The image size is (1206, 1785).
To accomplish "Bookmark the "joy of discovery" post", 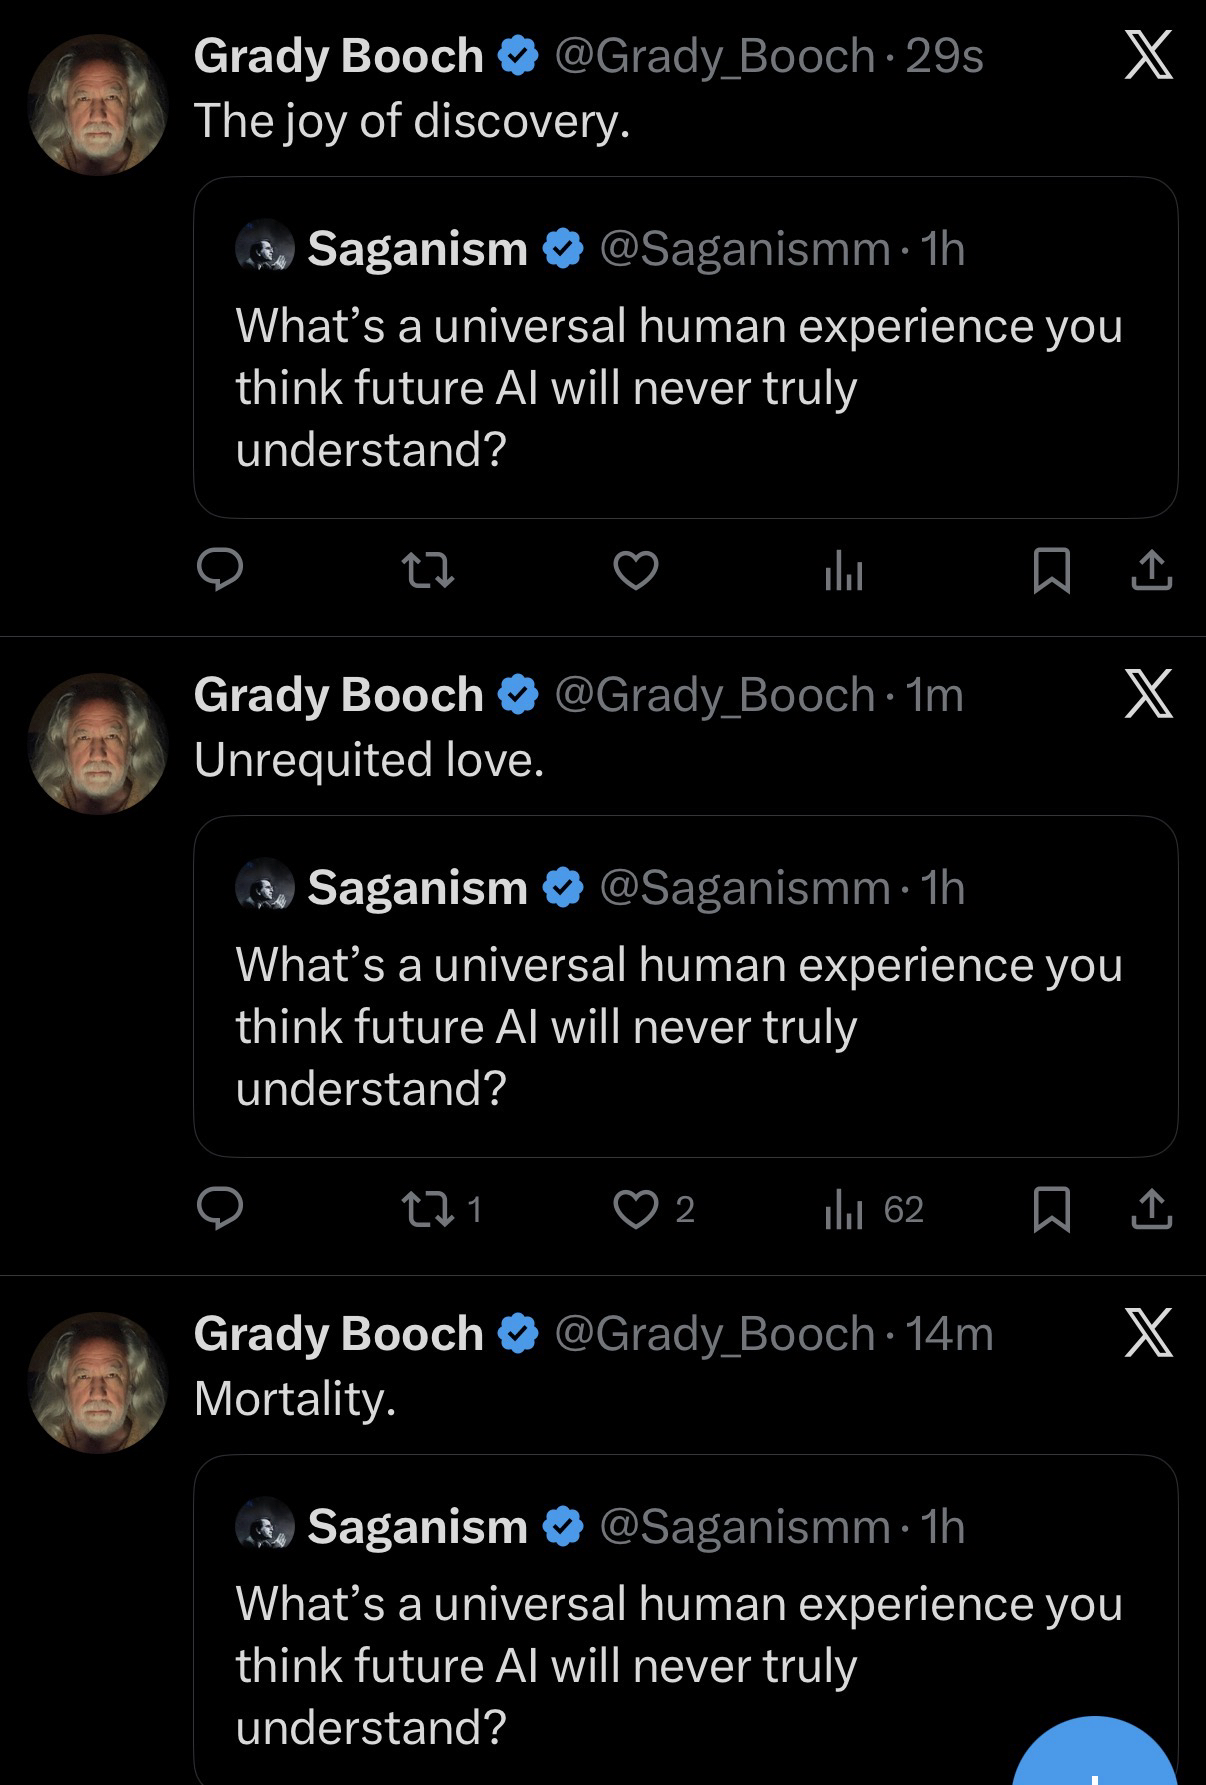I will pos(1051,571).
